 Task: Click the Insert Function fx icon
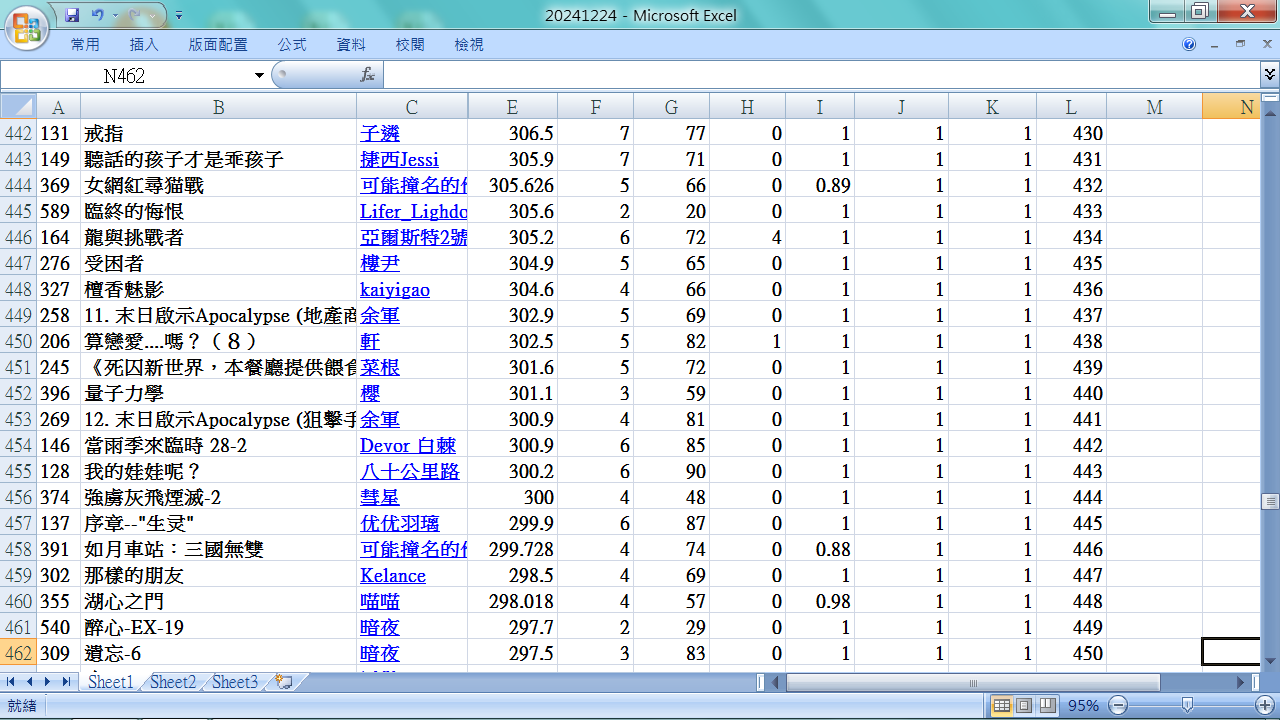(x=367, y=75)
